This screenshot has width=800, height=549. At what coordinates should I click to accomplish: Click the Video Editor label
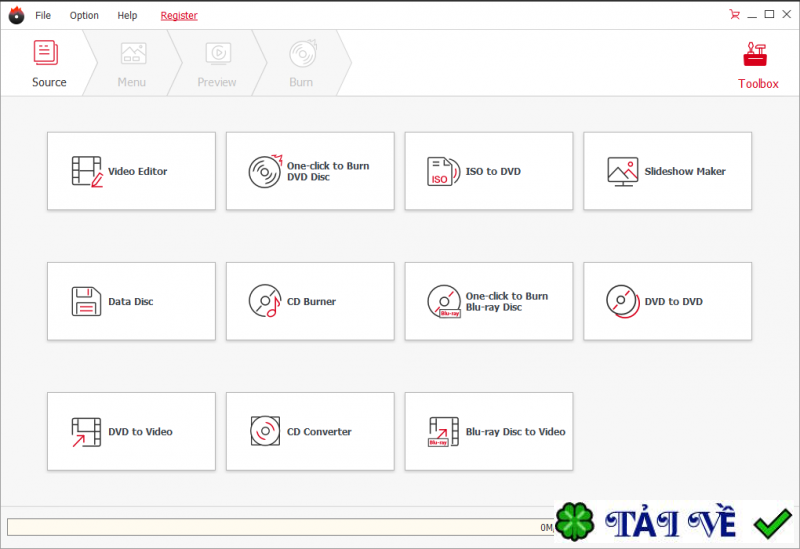coord(138,171)
